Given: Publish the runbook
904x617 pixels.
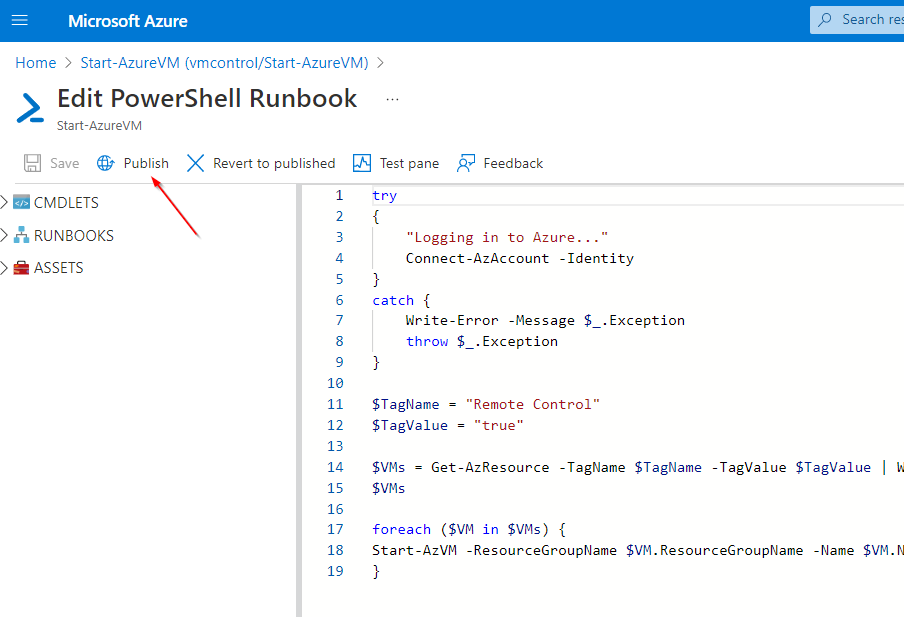Looking at the screenshot, I should [146, 163].
